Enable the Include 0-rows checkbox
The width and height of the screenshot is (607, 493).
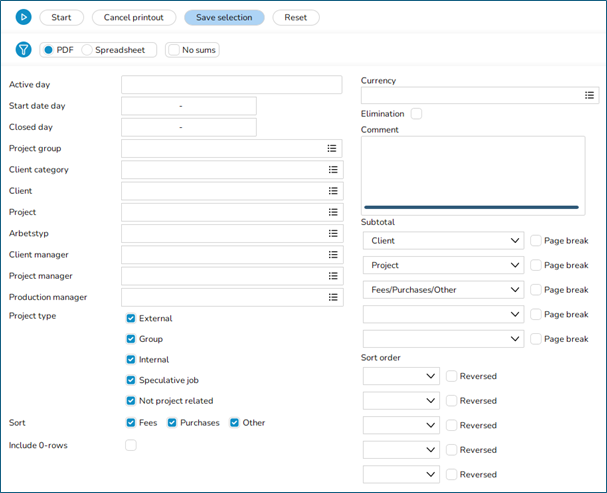click(x=131, y=445)
